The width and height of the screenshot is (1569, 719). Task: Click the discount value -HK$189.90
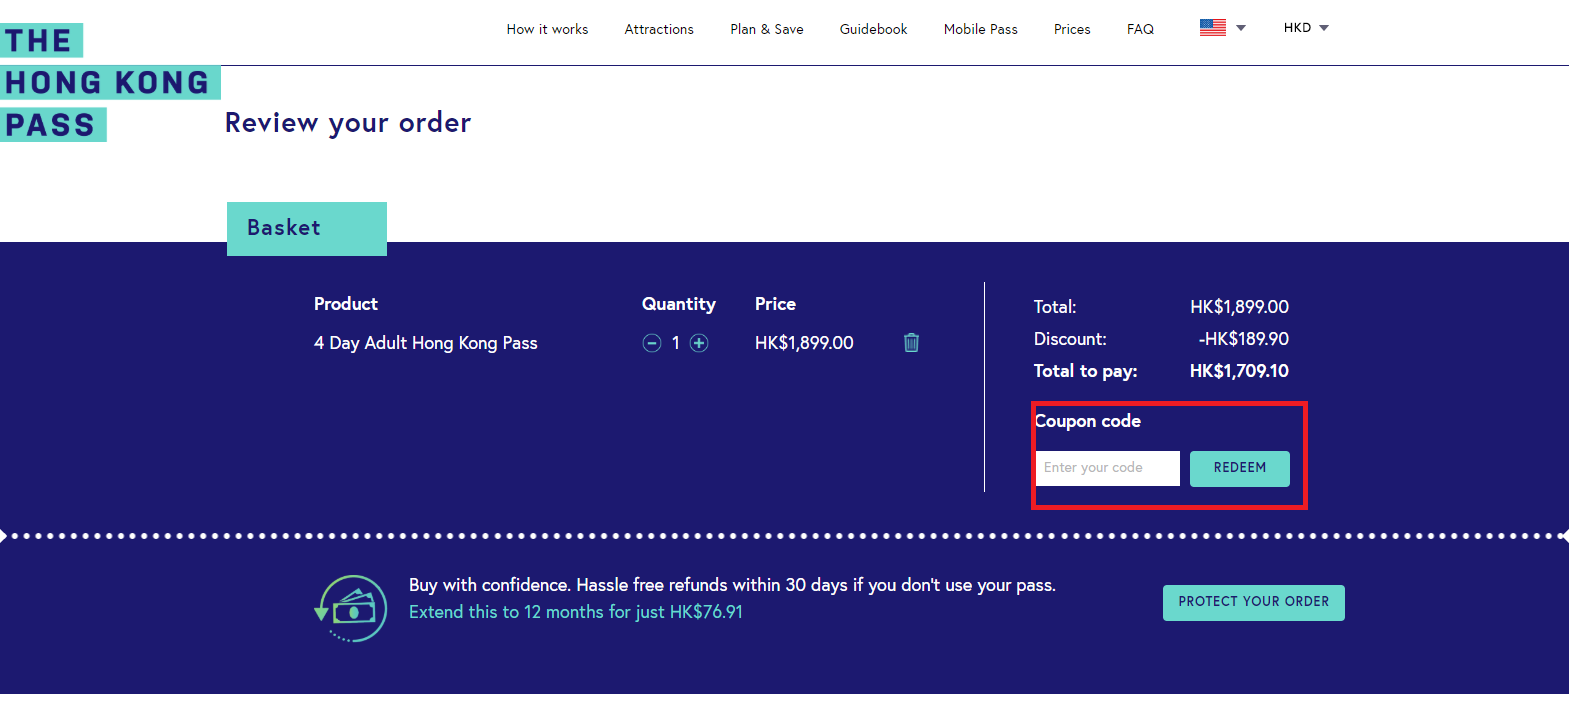tap(1244, 339)
